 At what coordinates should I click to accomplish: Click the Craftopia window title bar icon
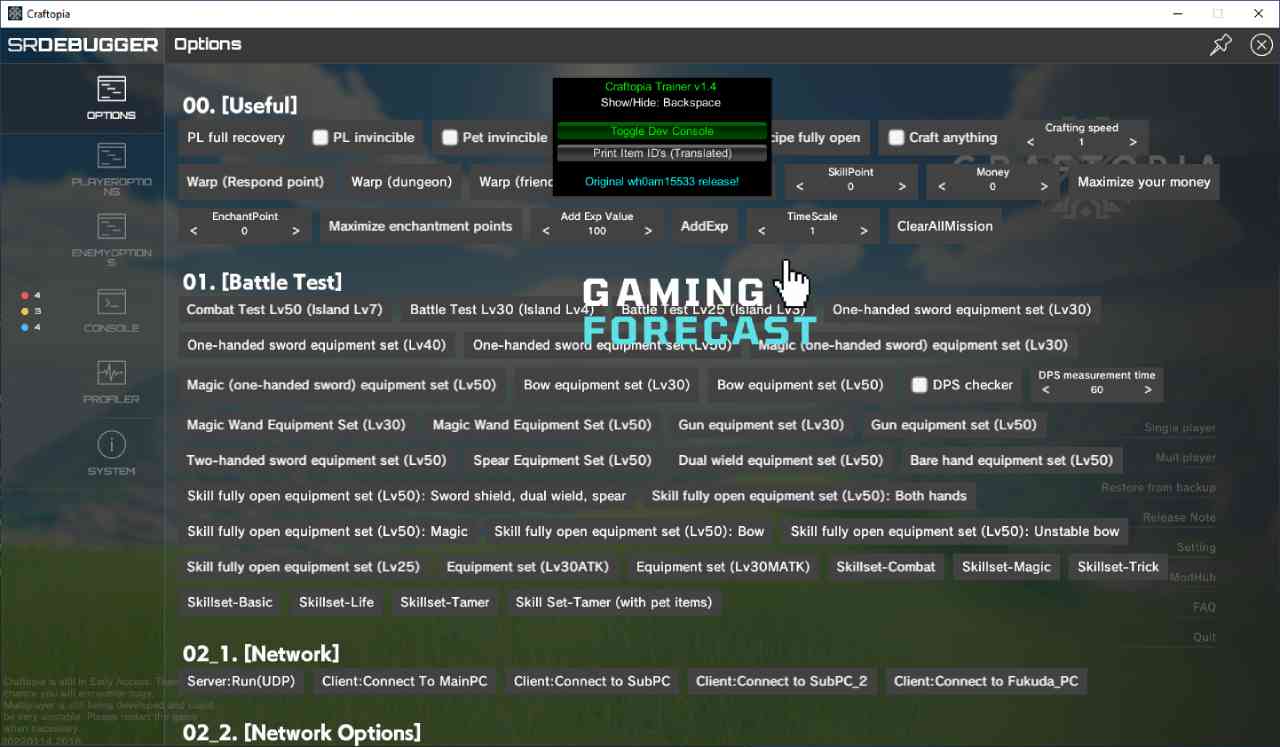pyautogui.click(x=15, y=14)
